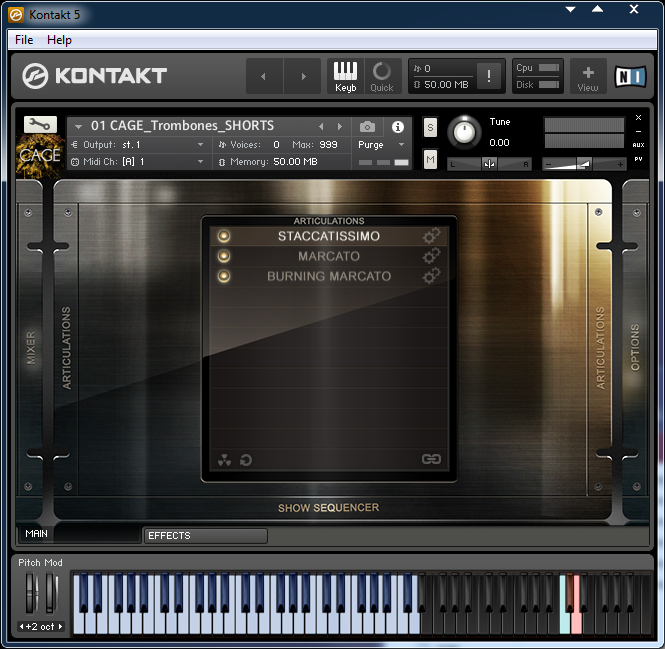
Task: Click the CAGE library thumbnail
Action: [40, 156]
